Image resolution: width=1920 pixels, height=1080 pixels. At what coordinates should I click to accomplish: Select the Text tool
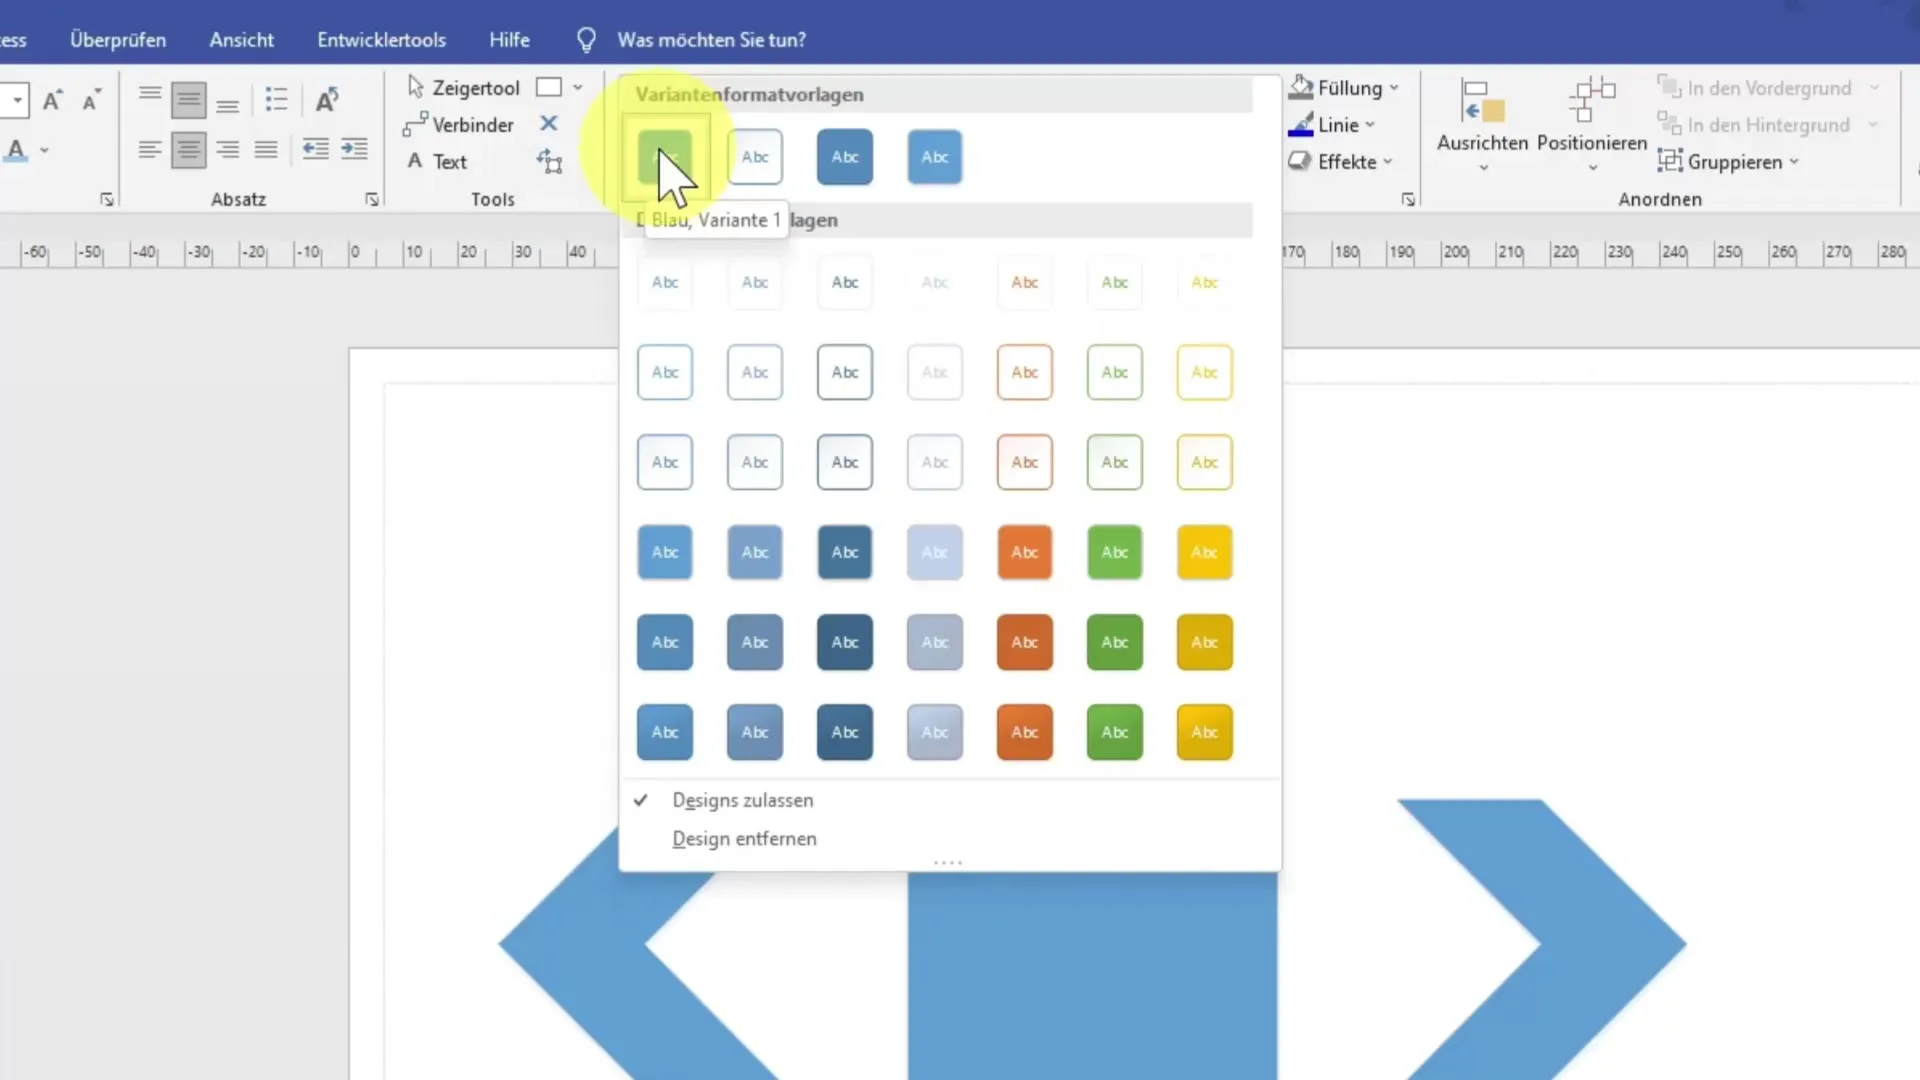(437, 161)
